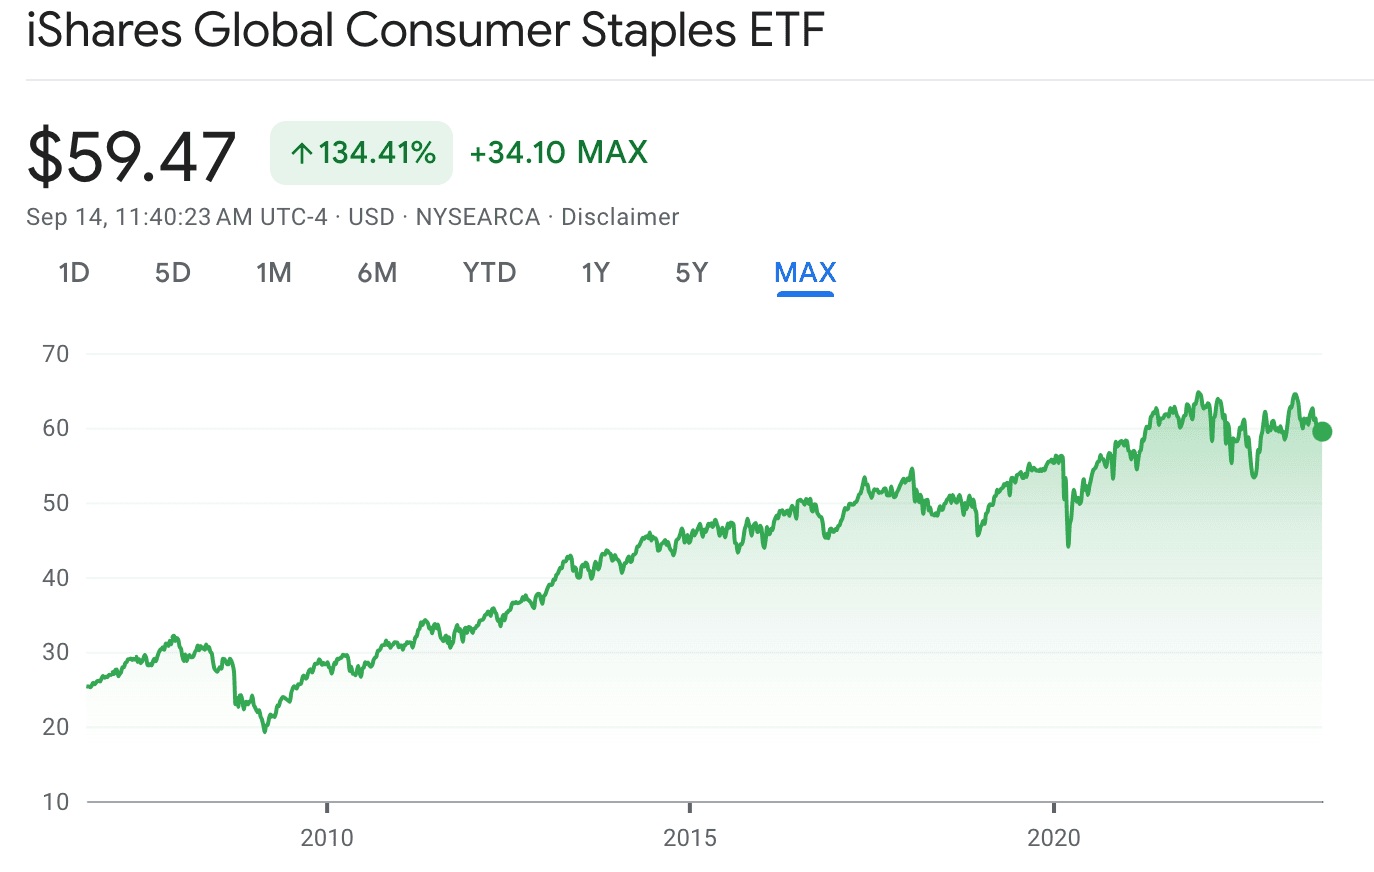Click the MAX range tab

pos(805,273)
